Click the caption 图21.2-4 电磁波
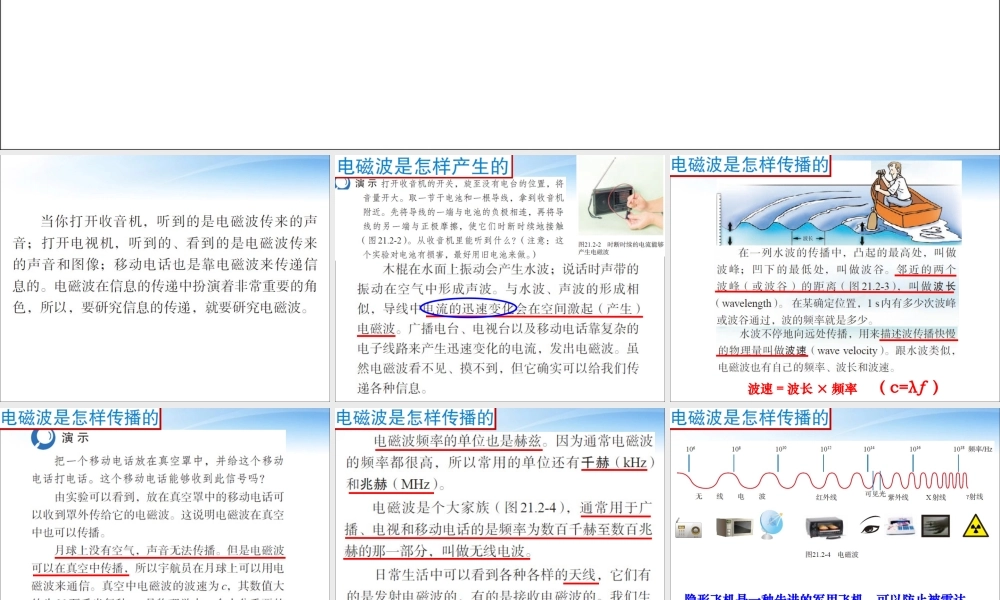Image resolution: width=1000 pixels, height=600 pixels. [833, 554]
